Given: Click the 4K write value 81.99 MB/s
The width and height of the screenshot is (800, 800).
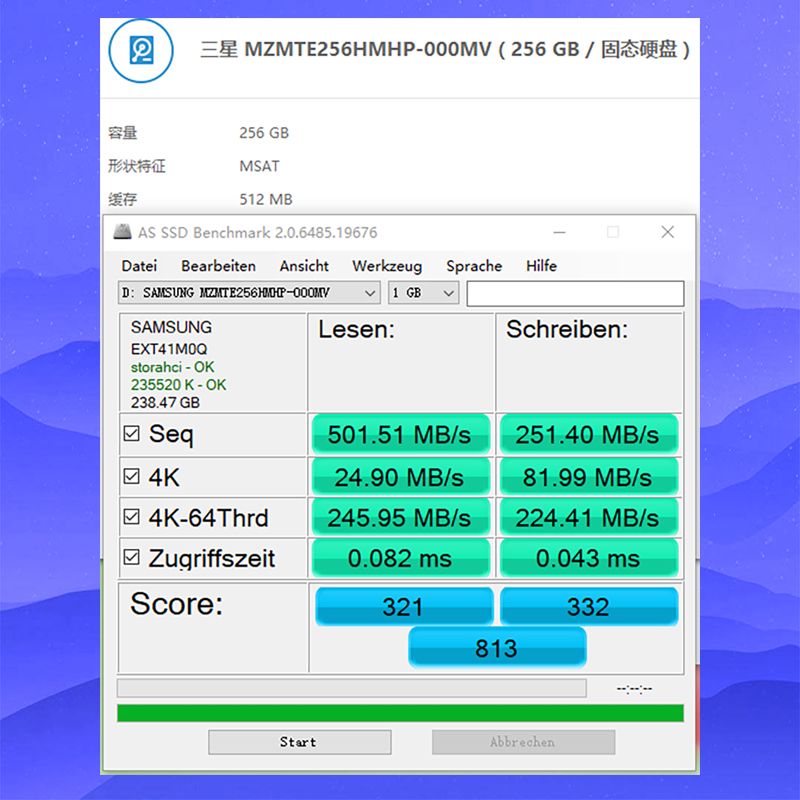Looking at the screenshot, I should [589, 477].
